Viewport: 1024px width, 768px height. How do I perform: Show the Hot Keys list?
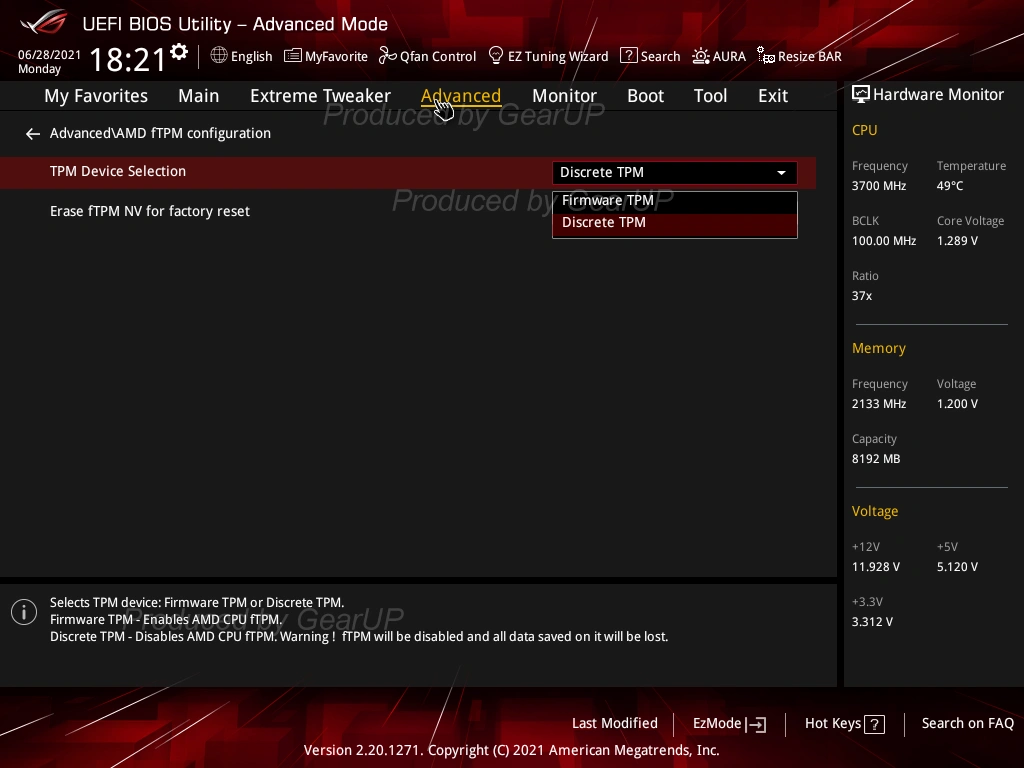click(x=833, y=723)
